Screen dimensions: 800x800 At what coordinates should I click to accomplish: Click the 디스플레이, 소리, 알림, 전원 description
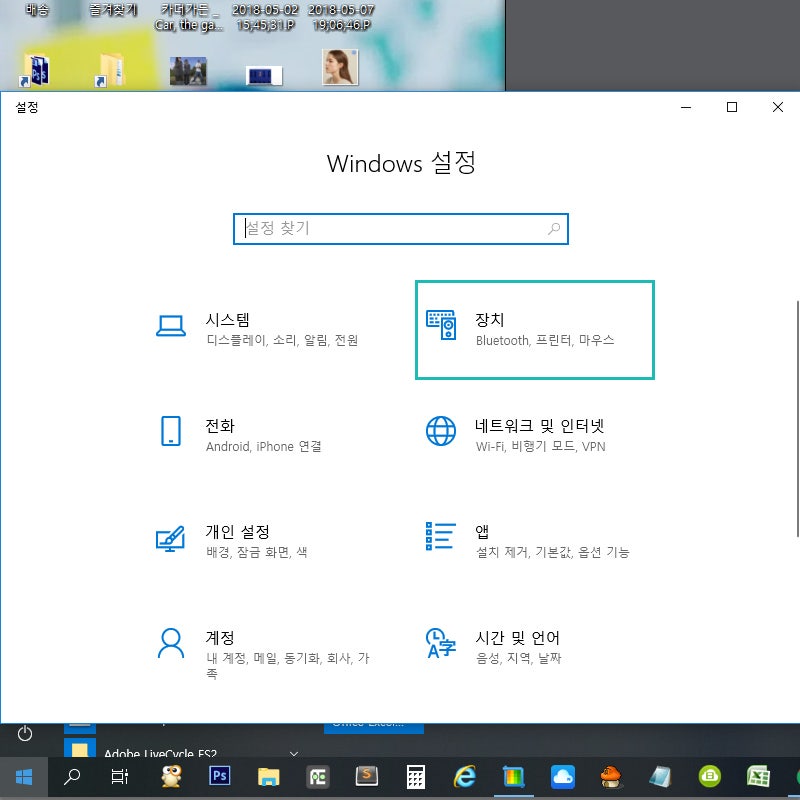282,340
